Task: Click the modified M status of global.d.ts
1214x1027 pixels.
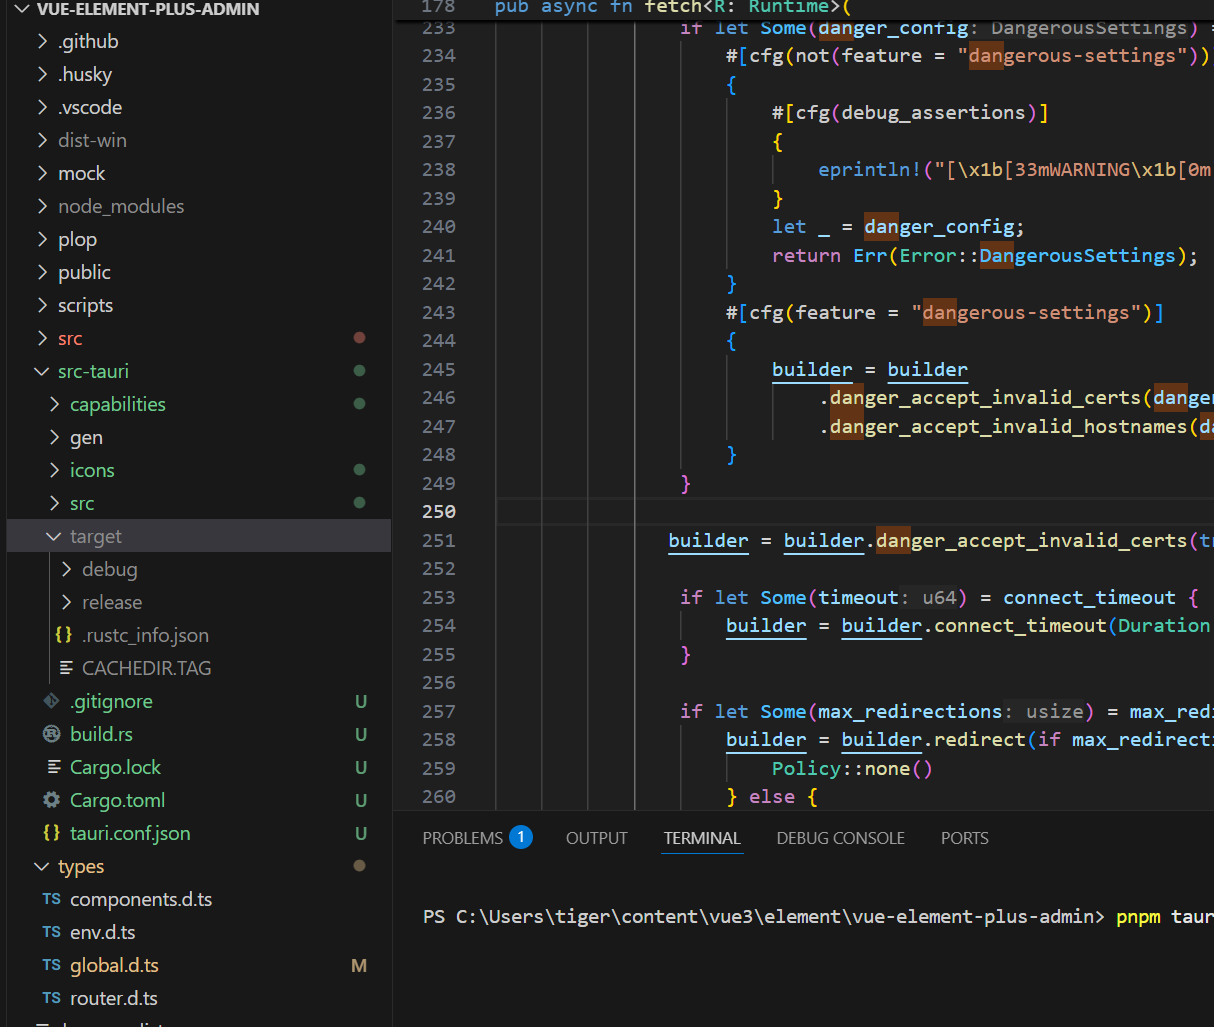Action: [x=359, y=965]
